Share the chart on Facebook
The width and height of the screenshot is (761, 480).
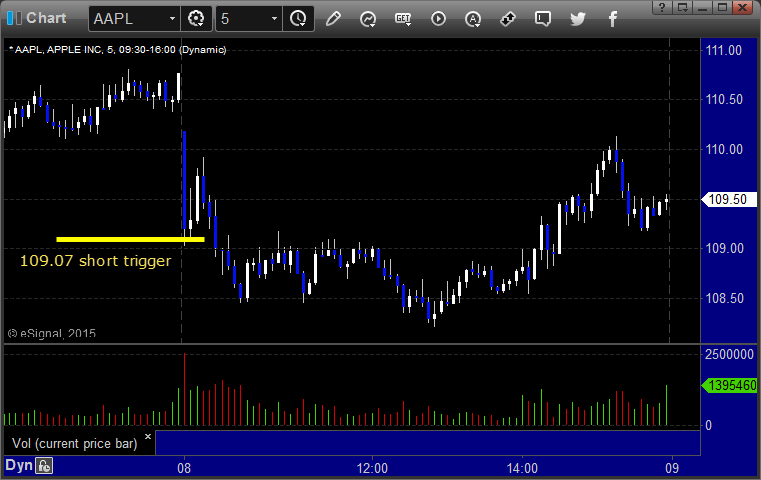coord(613,19)
